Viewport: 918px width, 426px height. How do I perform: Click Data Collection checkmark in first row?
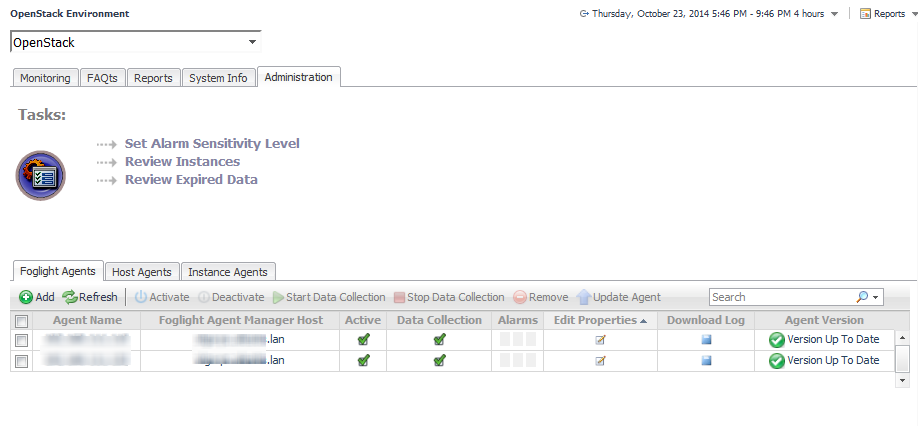(x=439, y=339)
